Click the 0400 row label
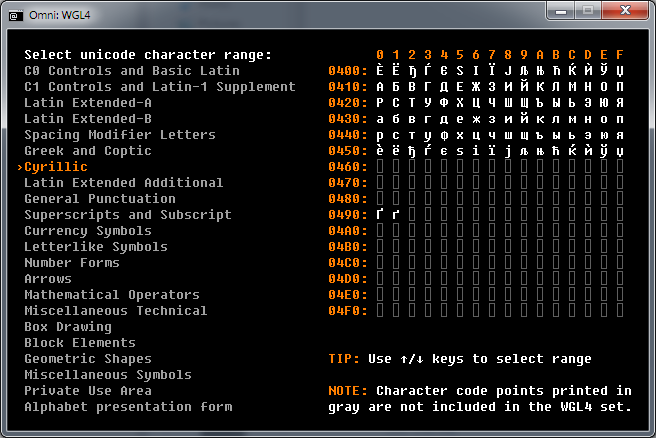 click(x=348, y=71)
